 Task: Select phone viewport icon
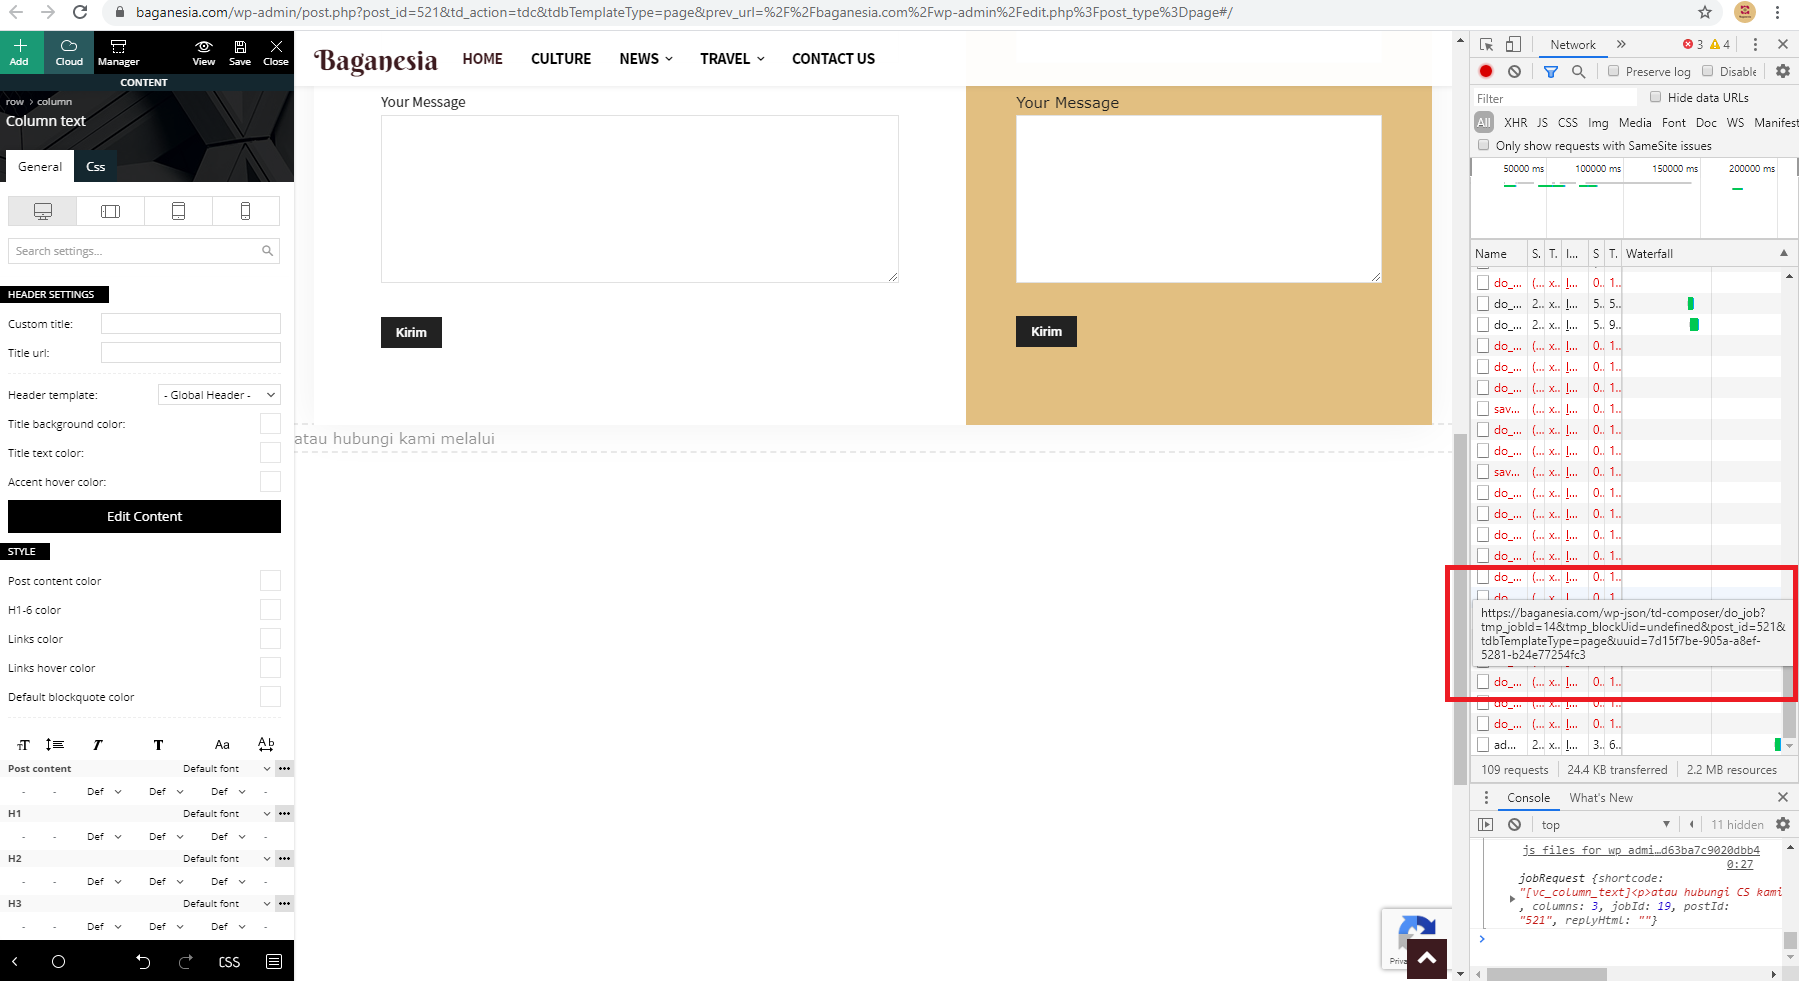click(x=245, y=211)
